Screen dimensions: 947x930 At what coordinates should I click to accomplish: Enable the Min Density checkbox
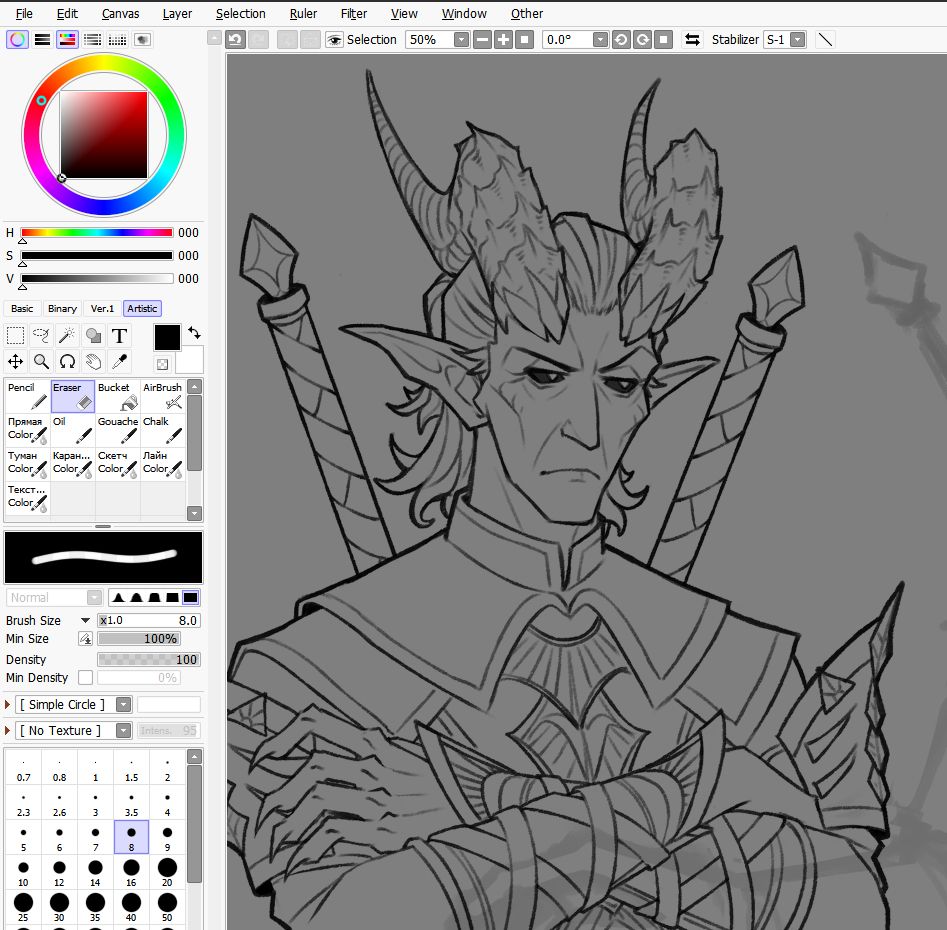click(86, 678)
